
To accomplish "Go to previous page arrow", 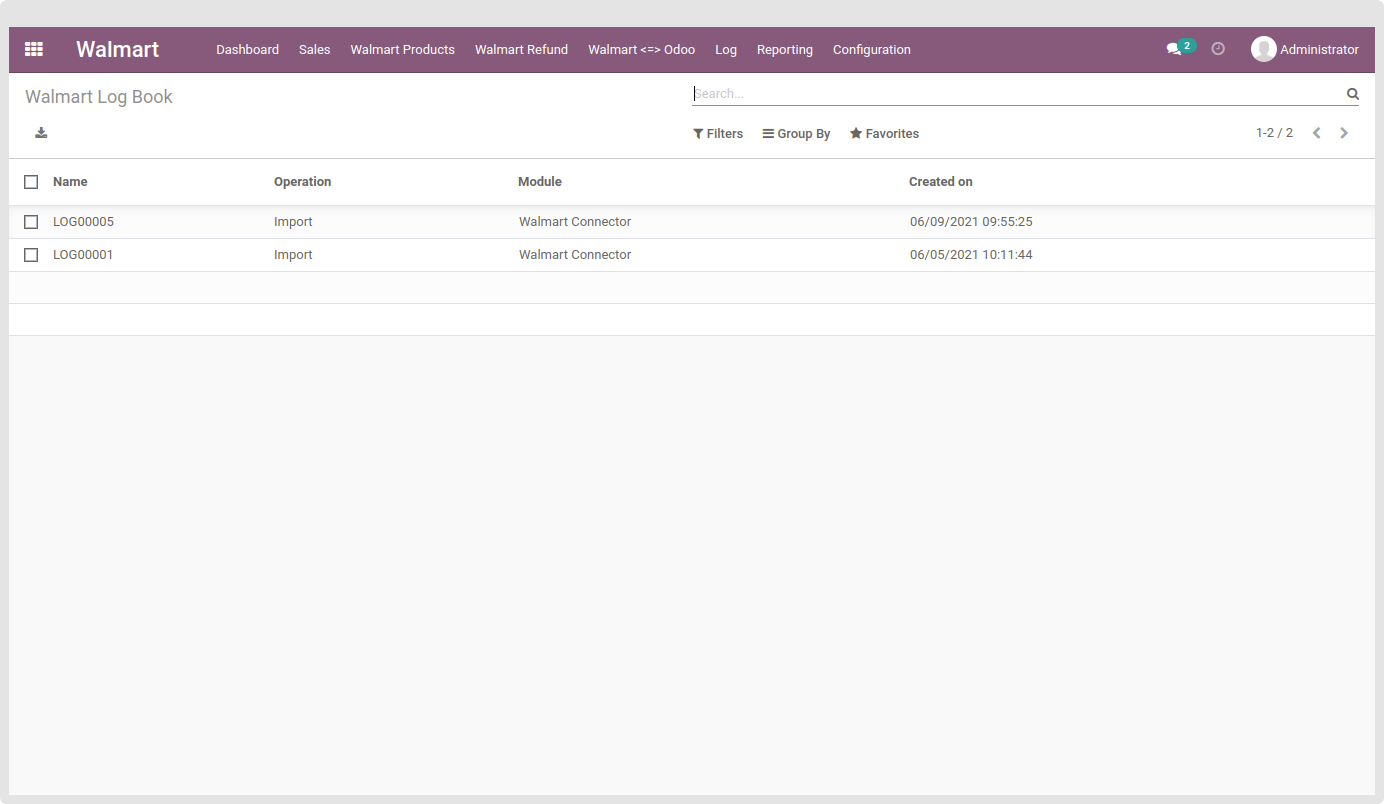I will [1317, 133].
